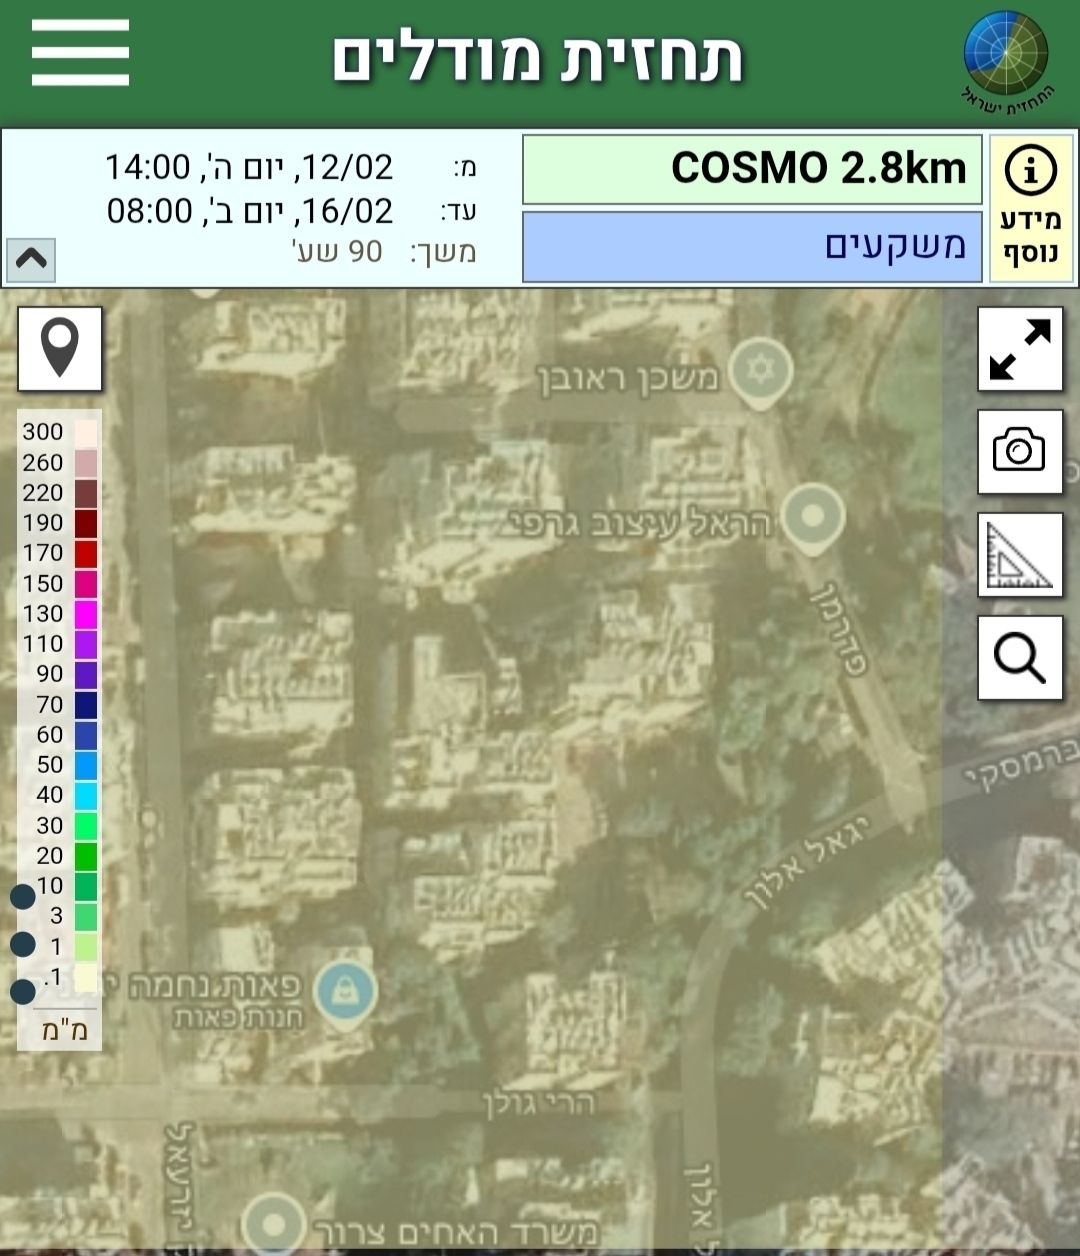
Task: Open the משקעים parameter selector
Action: click(x=752, y=246)
